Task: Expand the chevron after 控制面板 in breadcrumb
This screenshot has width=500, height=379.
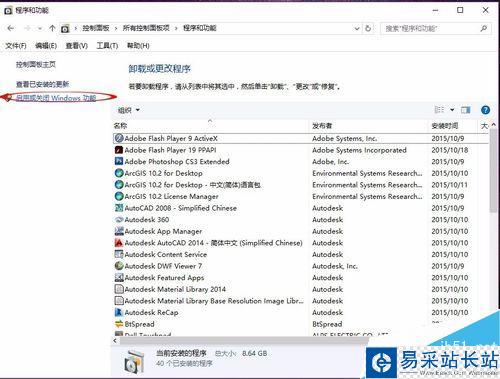Action: pyautogui.click(x=116, y=29)
